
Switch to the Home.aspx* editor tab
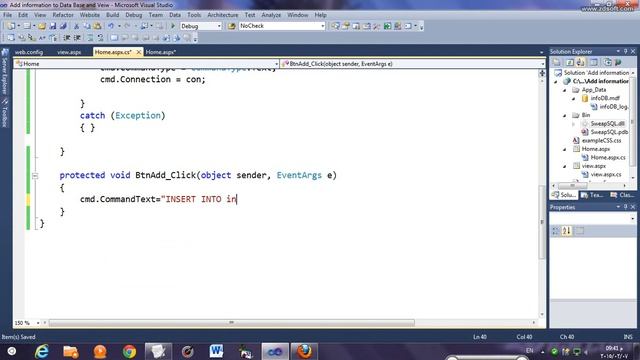(161, 52)
